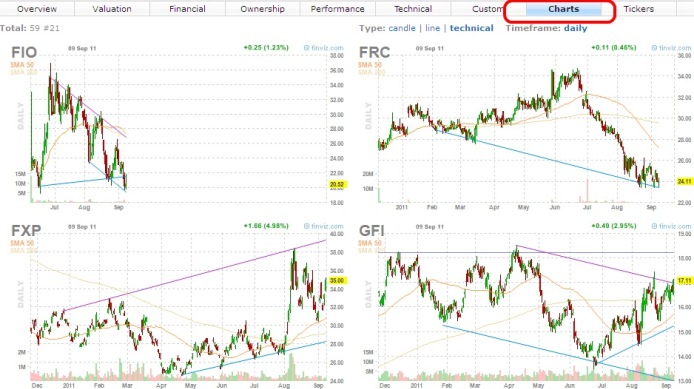Click the FRC ticker label
694x389 pixels.
(x=374, y=52)
